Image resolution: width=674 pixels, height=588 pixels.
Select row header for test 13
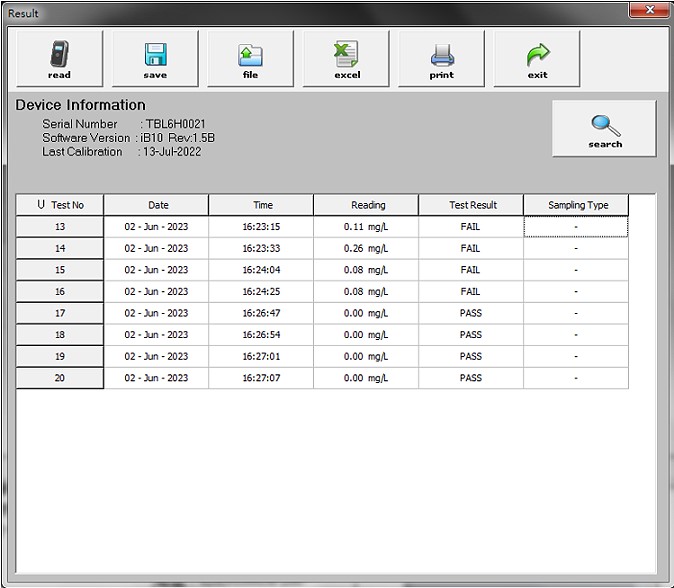[x=60, y=227]
